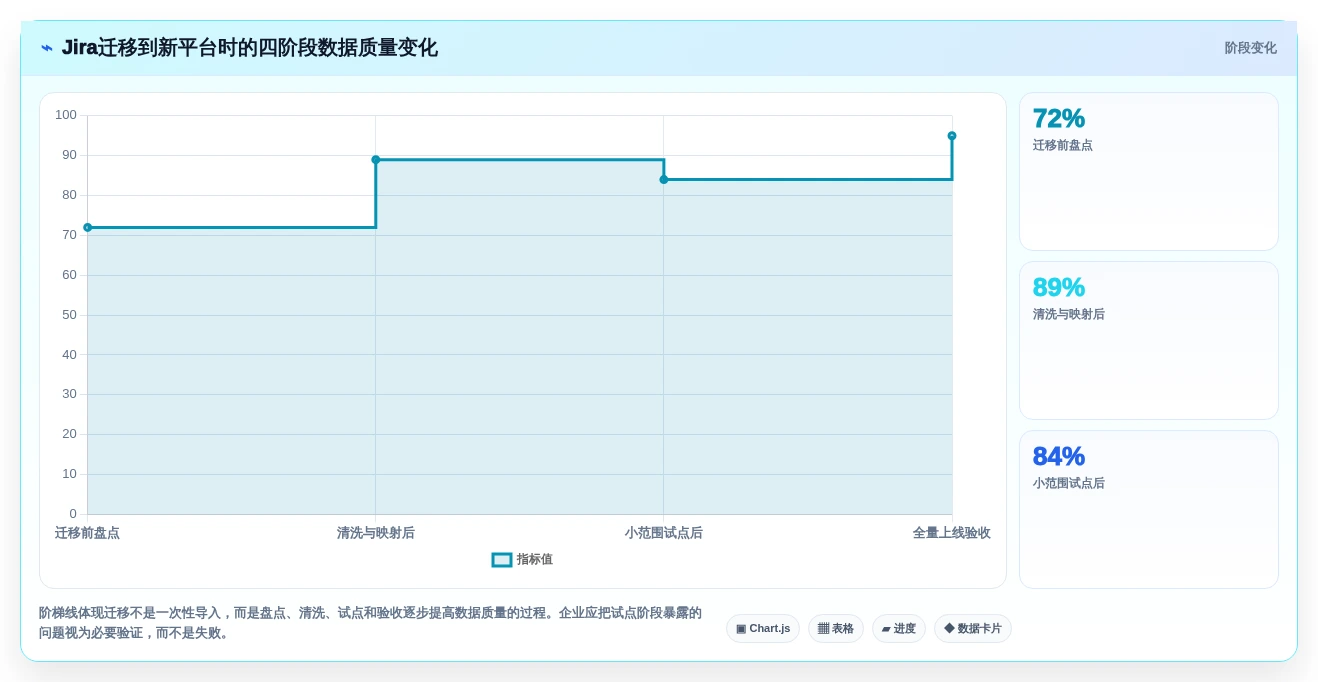This screenshot has width=1318, height=682.
Task: Select the 数据卡片 tag chip
Action: pyautogui.click(x=973, y=628)
